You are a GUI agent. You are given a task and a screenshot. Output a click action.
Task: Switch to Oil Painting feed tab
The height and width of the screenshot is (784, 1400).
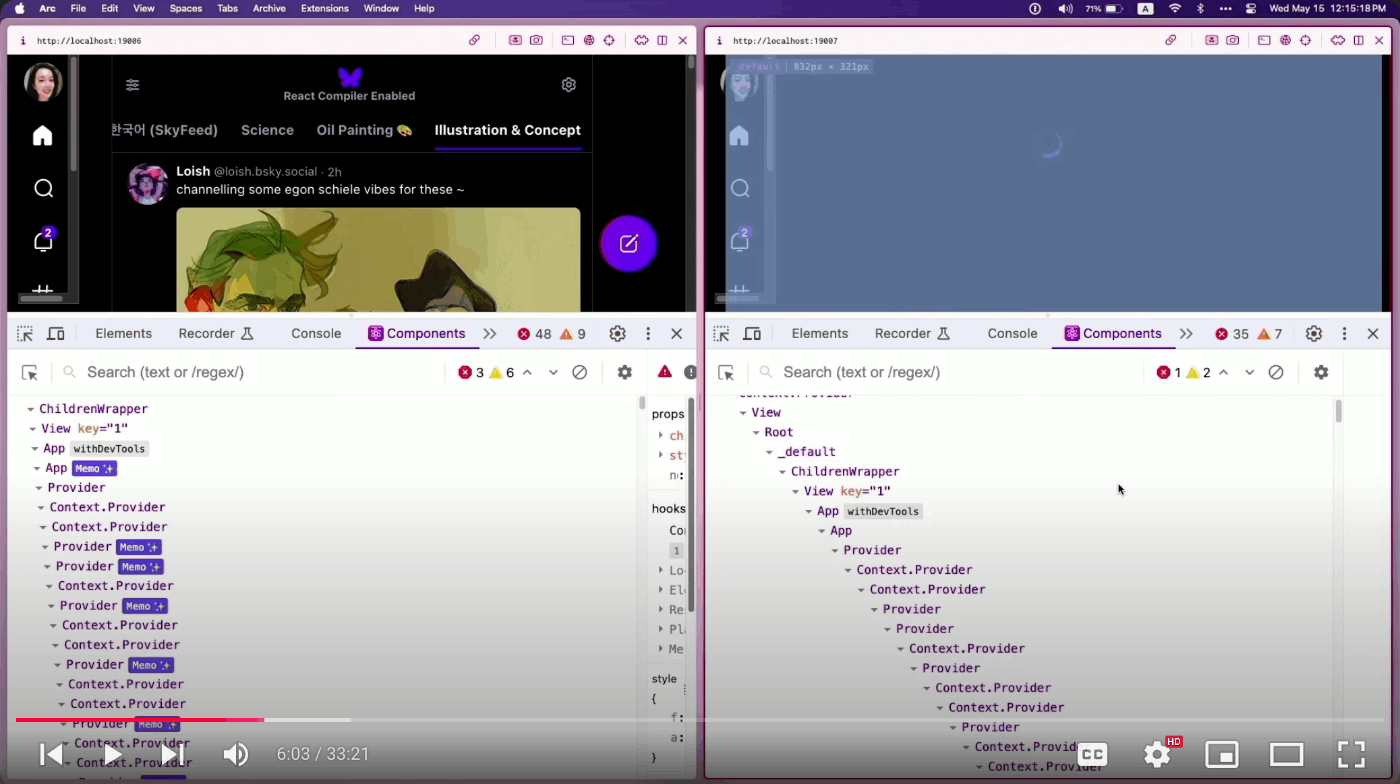(x=364, y=130)
